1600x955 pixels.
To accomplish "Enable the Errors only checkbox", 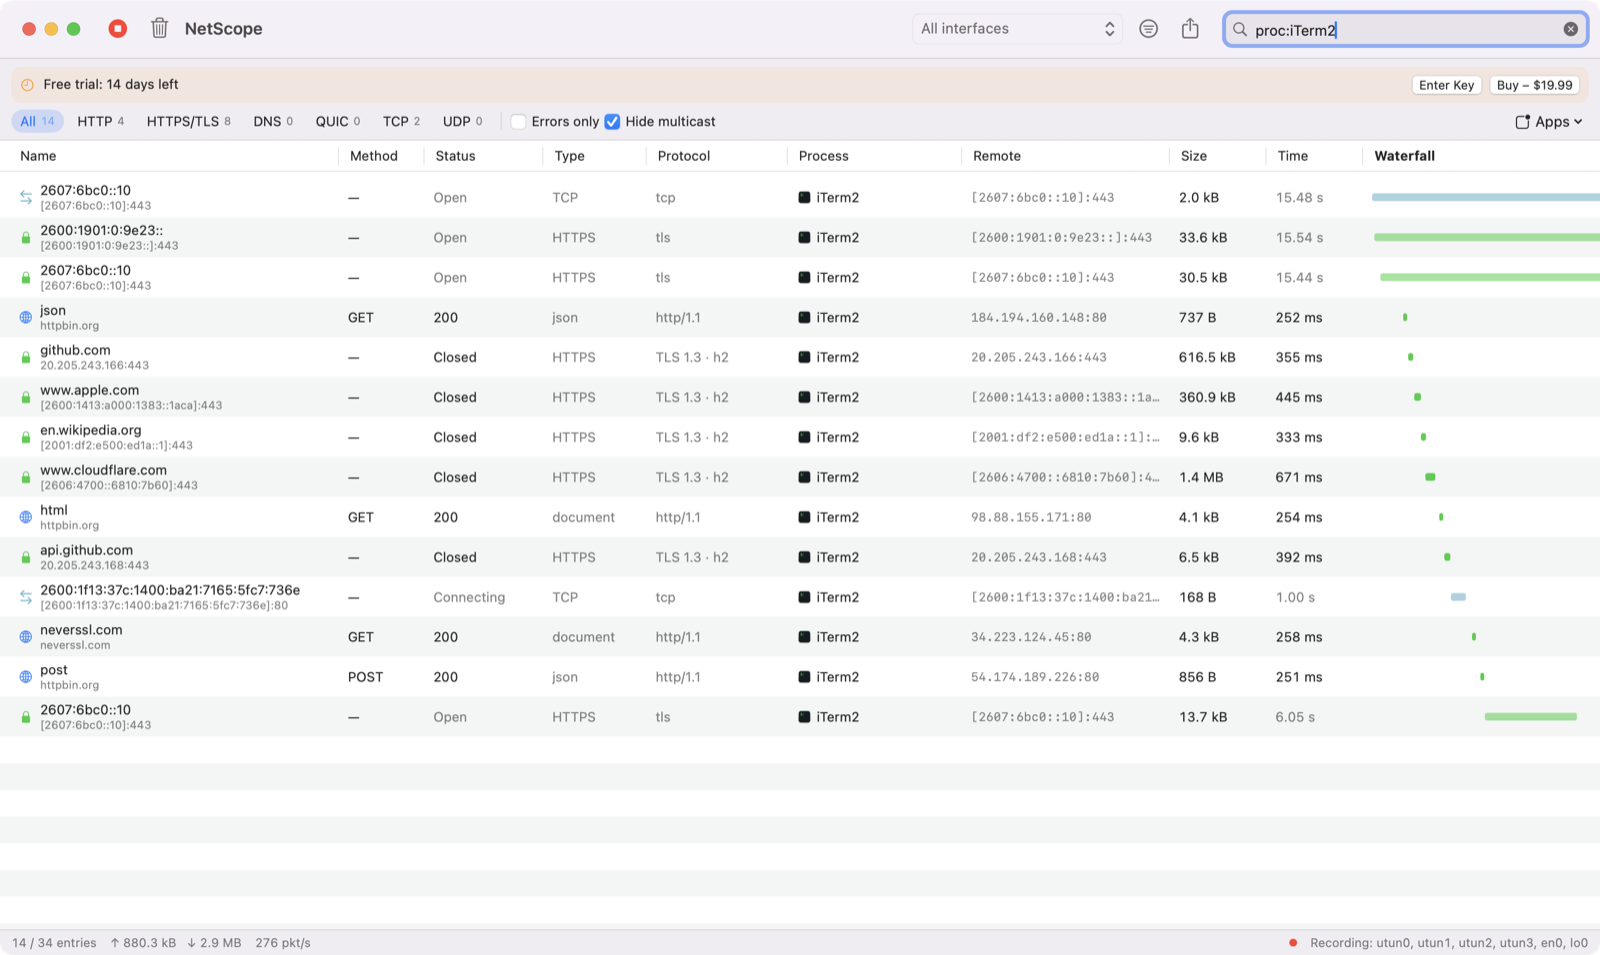I will click(x=518, y=122).
